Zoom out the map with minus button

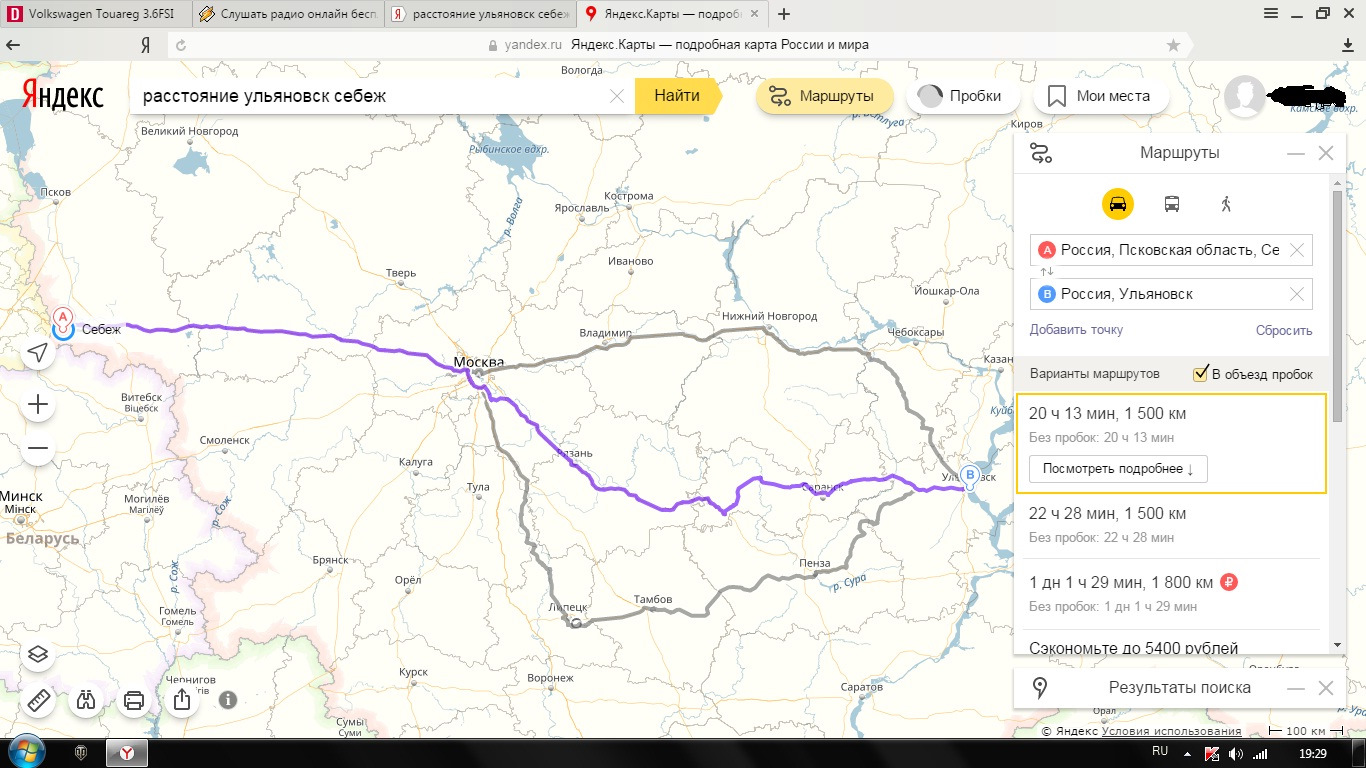pyautogui.click(x=38, y=448)
